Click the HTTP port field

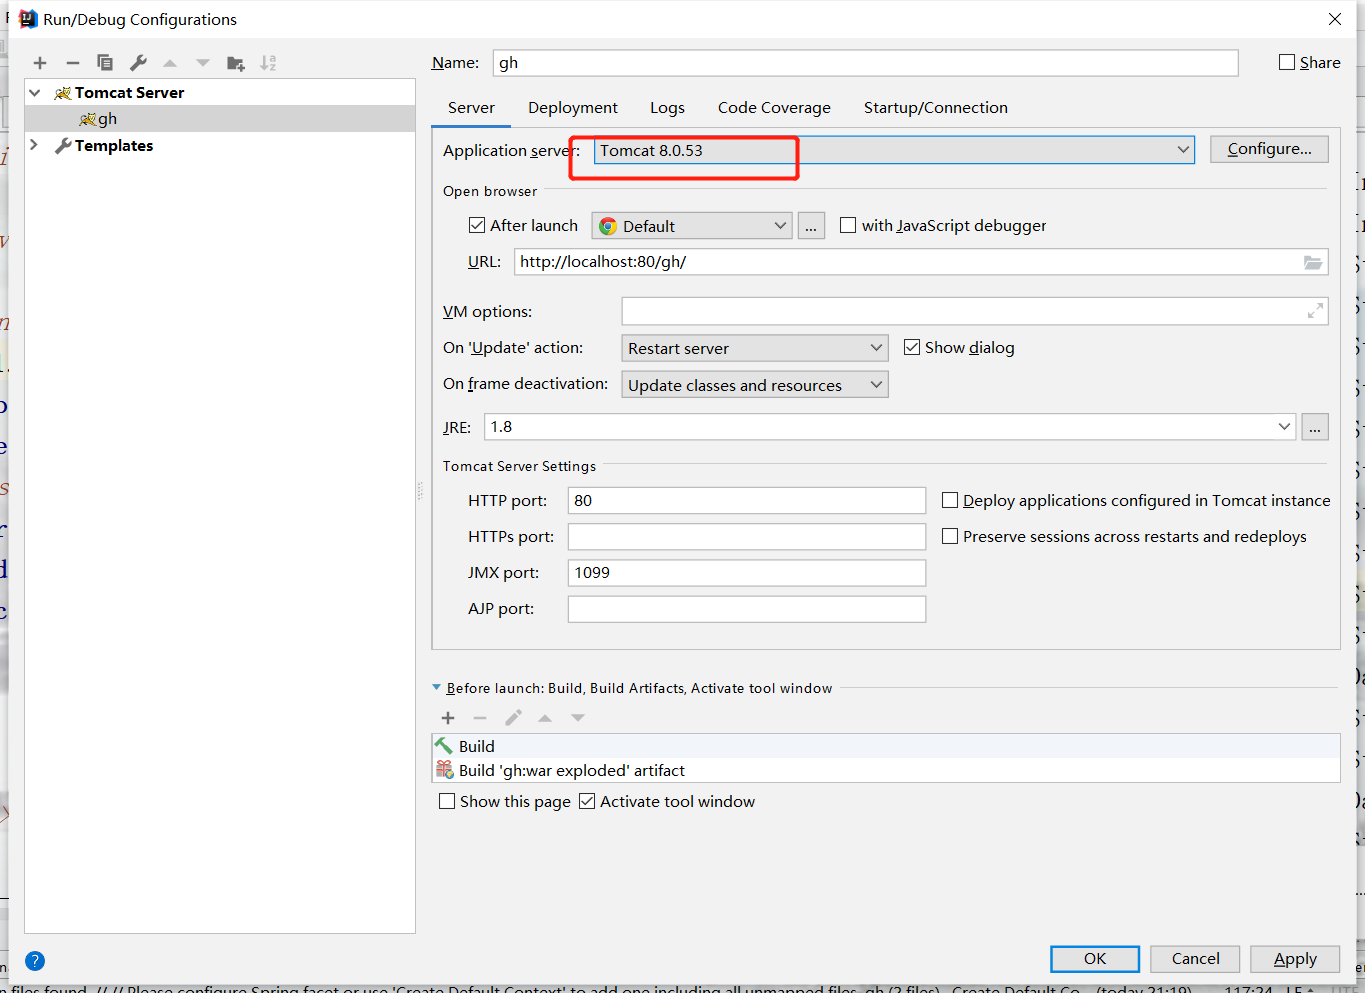coord(747,500)
